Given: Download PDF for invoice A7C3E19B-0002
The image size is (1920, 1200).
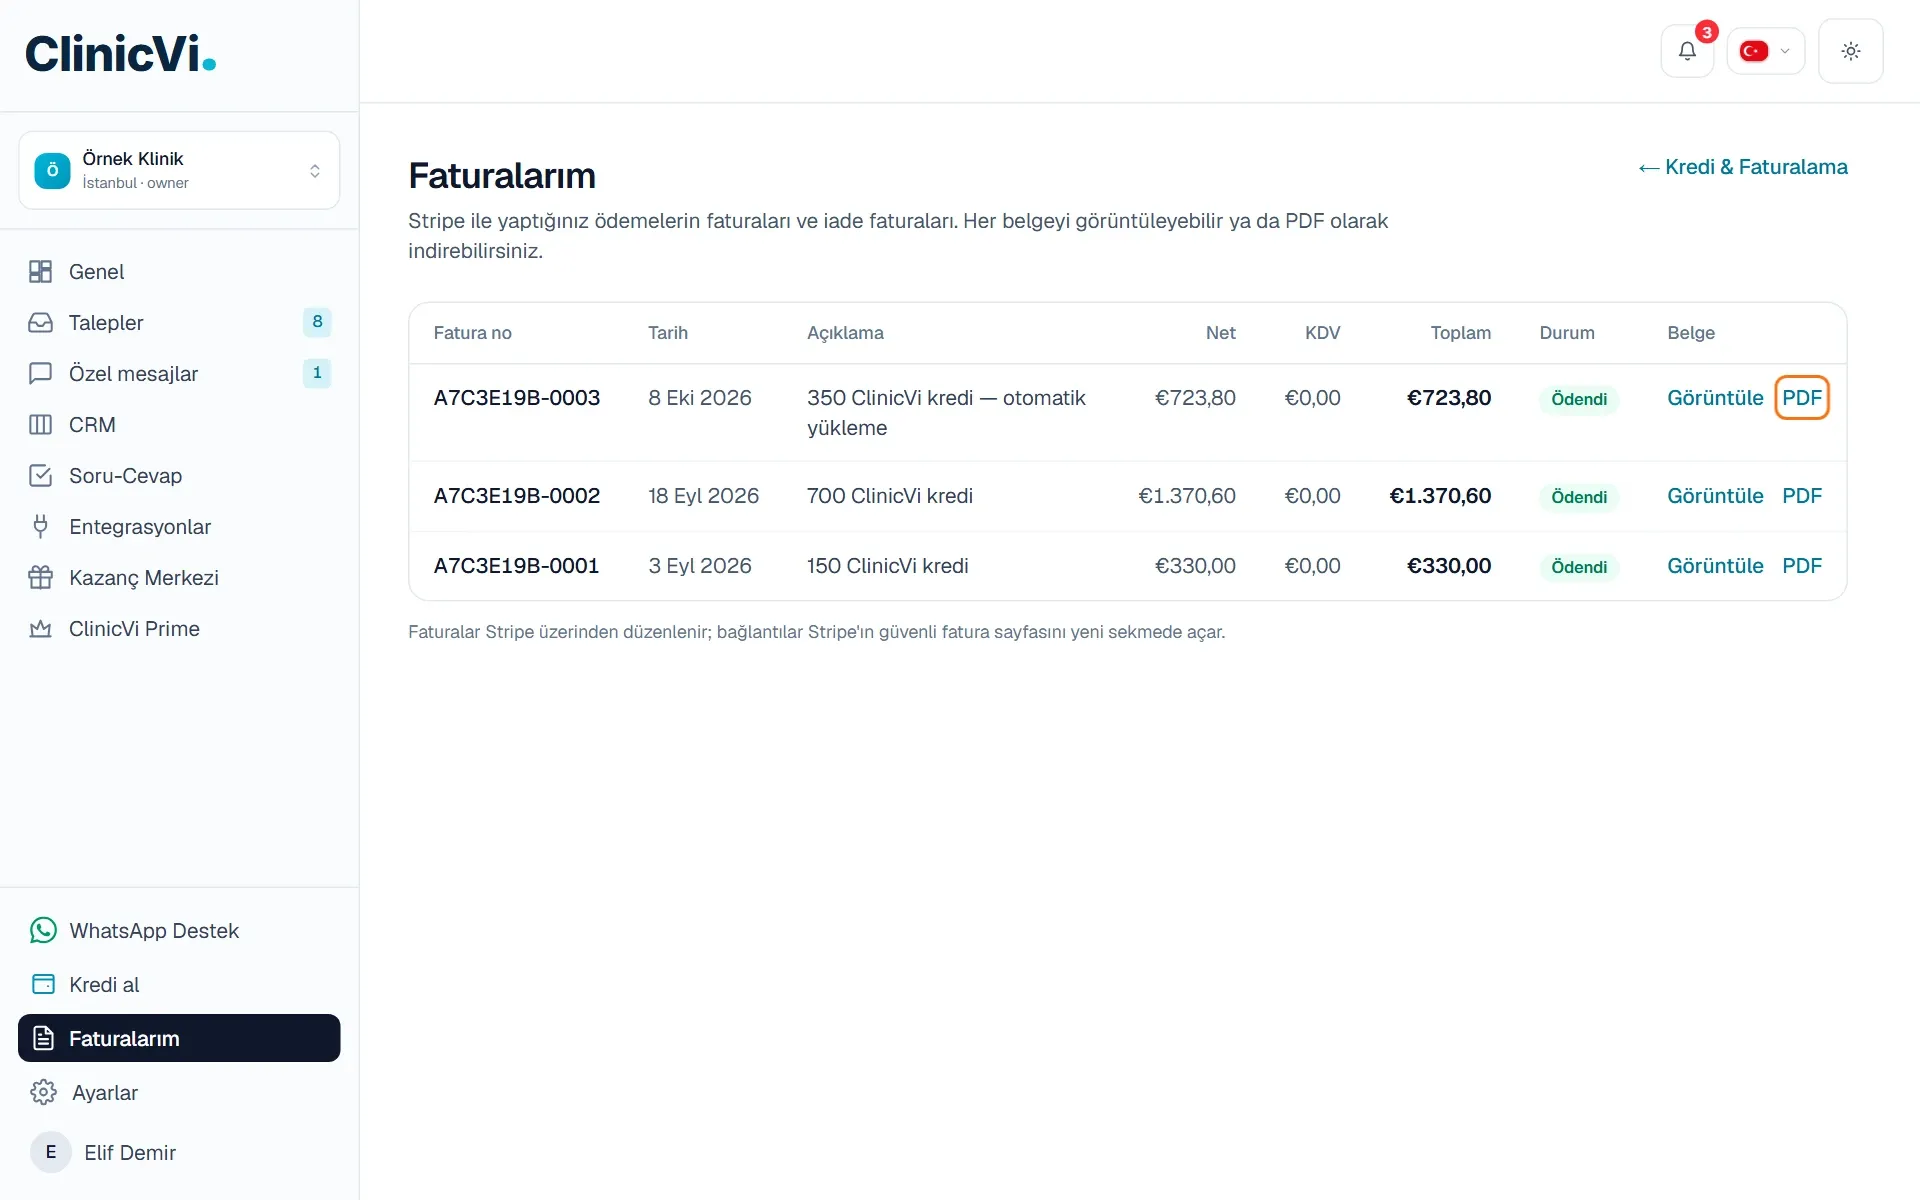Looking at the screenshot, I should [1802, 496].
